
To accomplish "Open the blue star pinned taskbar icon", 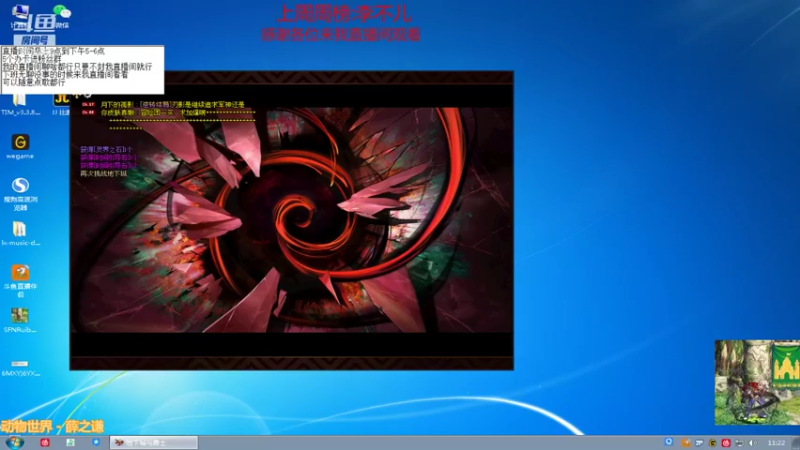I will point(96,442).
